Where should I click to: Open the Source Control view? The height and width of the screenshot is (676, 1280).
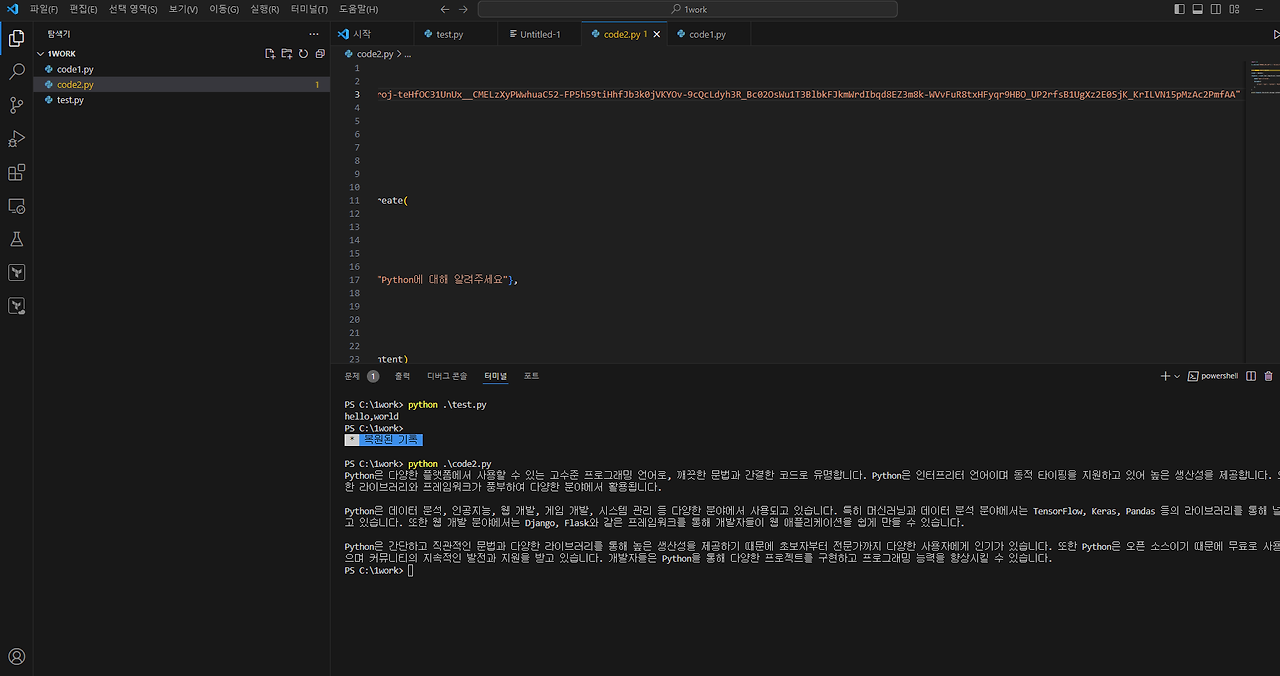[x=16, y=105]
